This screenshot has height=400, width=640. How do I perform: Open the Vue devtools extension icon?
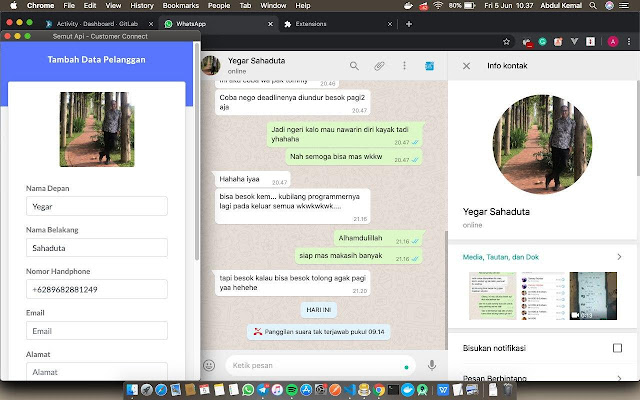click(x=574, y=42)
